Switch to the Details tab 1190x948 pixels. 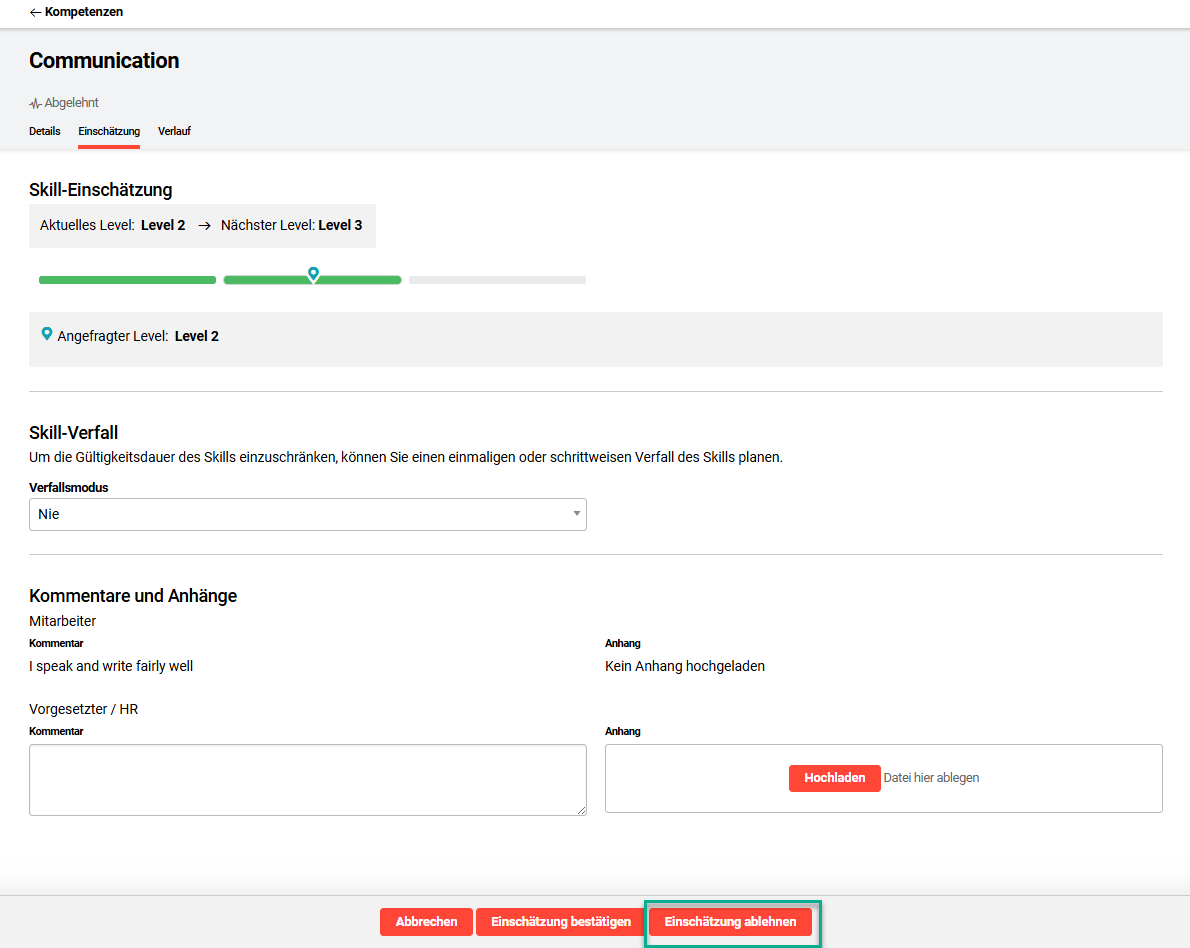[44, 131]
